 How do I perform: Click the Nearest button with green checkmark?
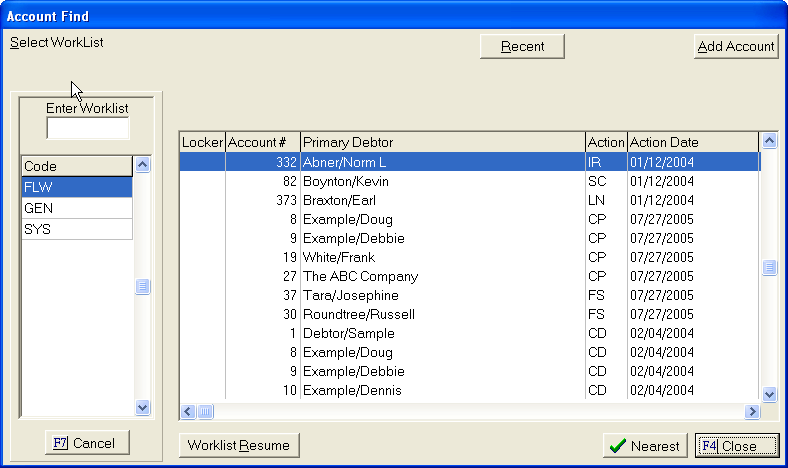point(646,446)
